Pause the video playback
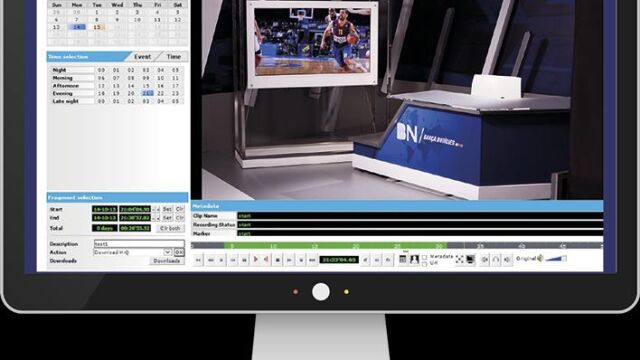Screen dimensions: 640x360 [x=244, y=260]
